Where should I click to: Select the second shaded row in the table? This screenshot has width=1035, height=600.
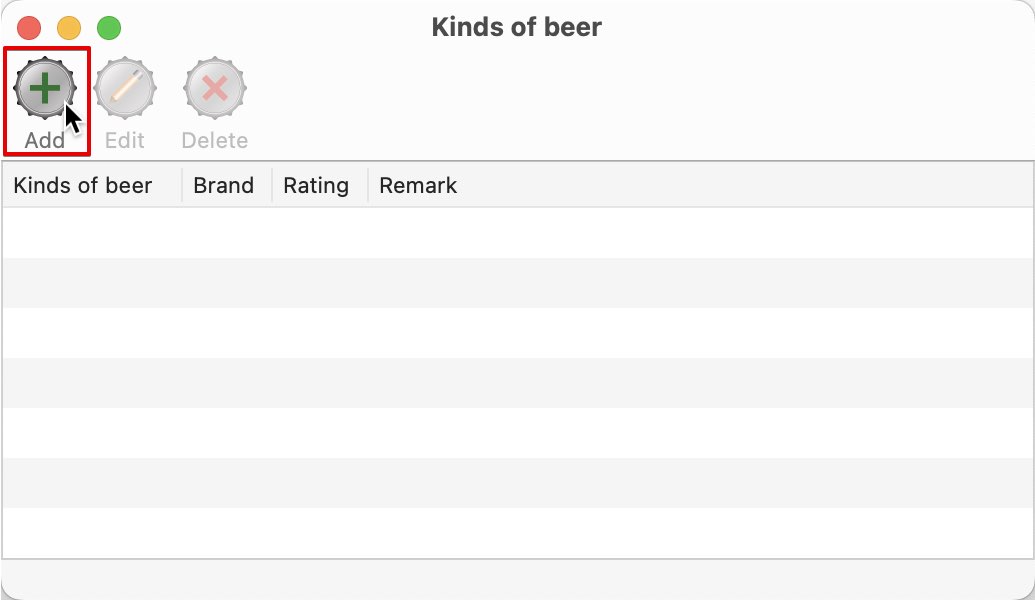coord(518,383)
